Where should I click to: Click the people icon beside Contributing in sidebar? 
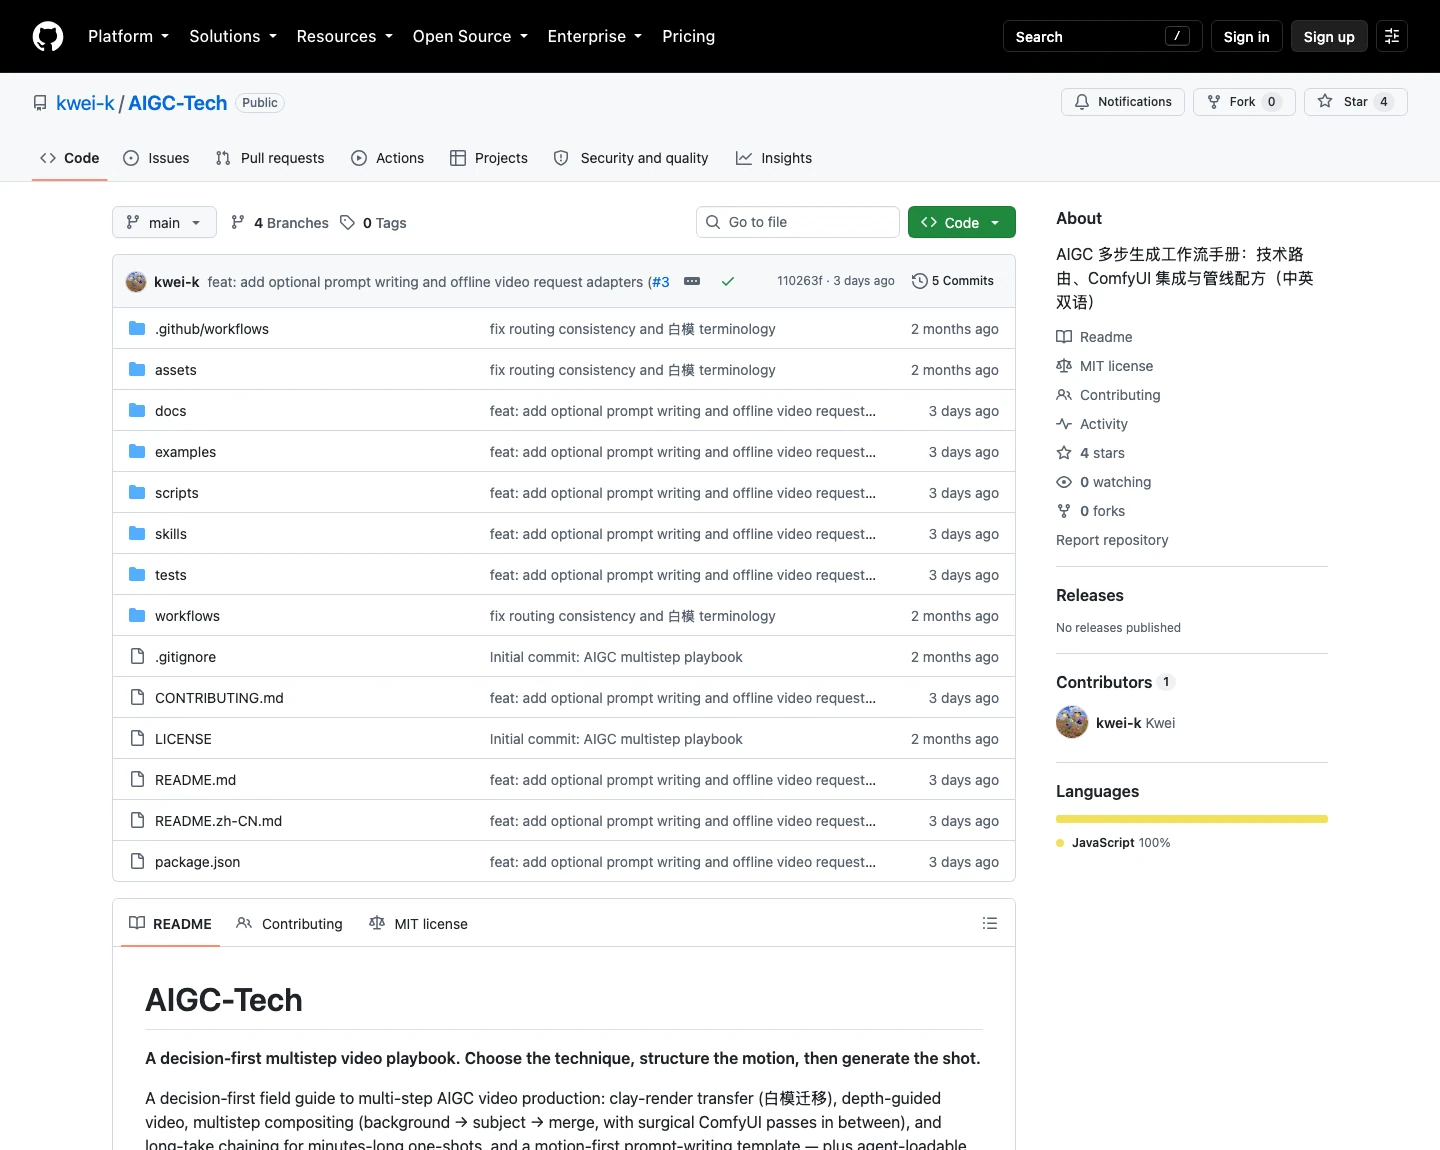(1064, 395)
